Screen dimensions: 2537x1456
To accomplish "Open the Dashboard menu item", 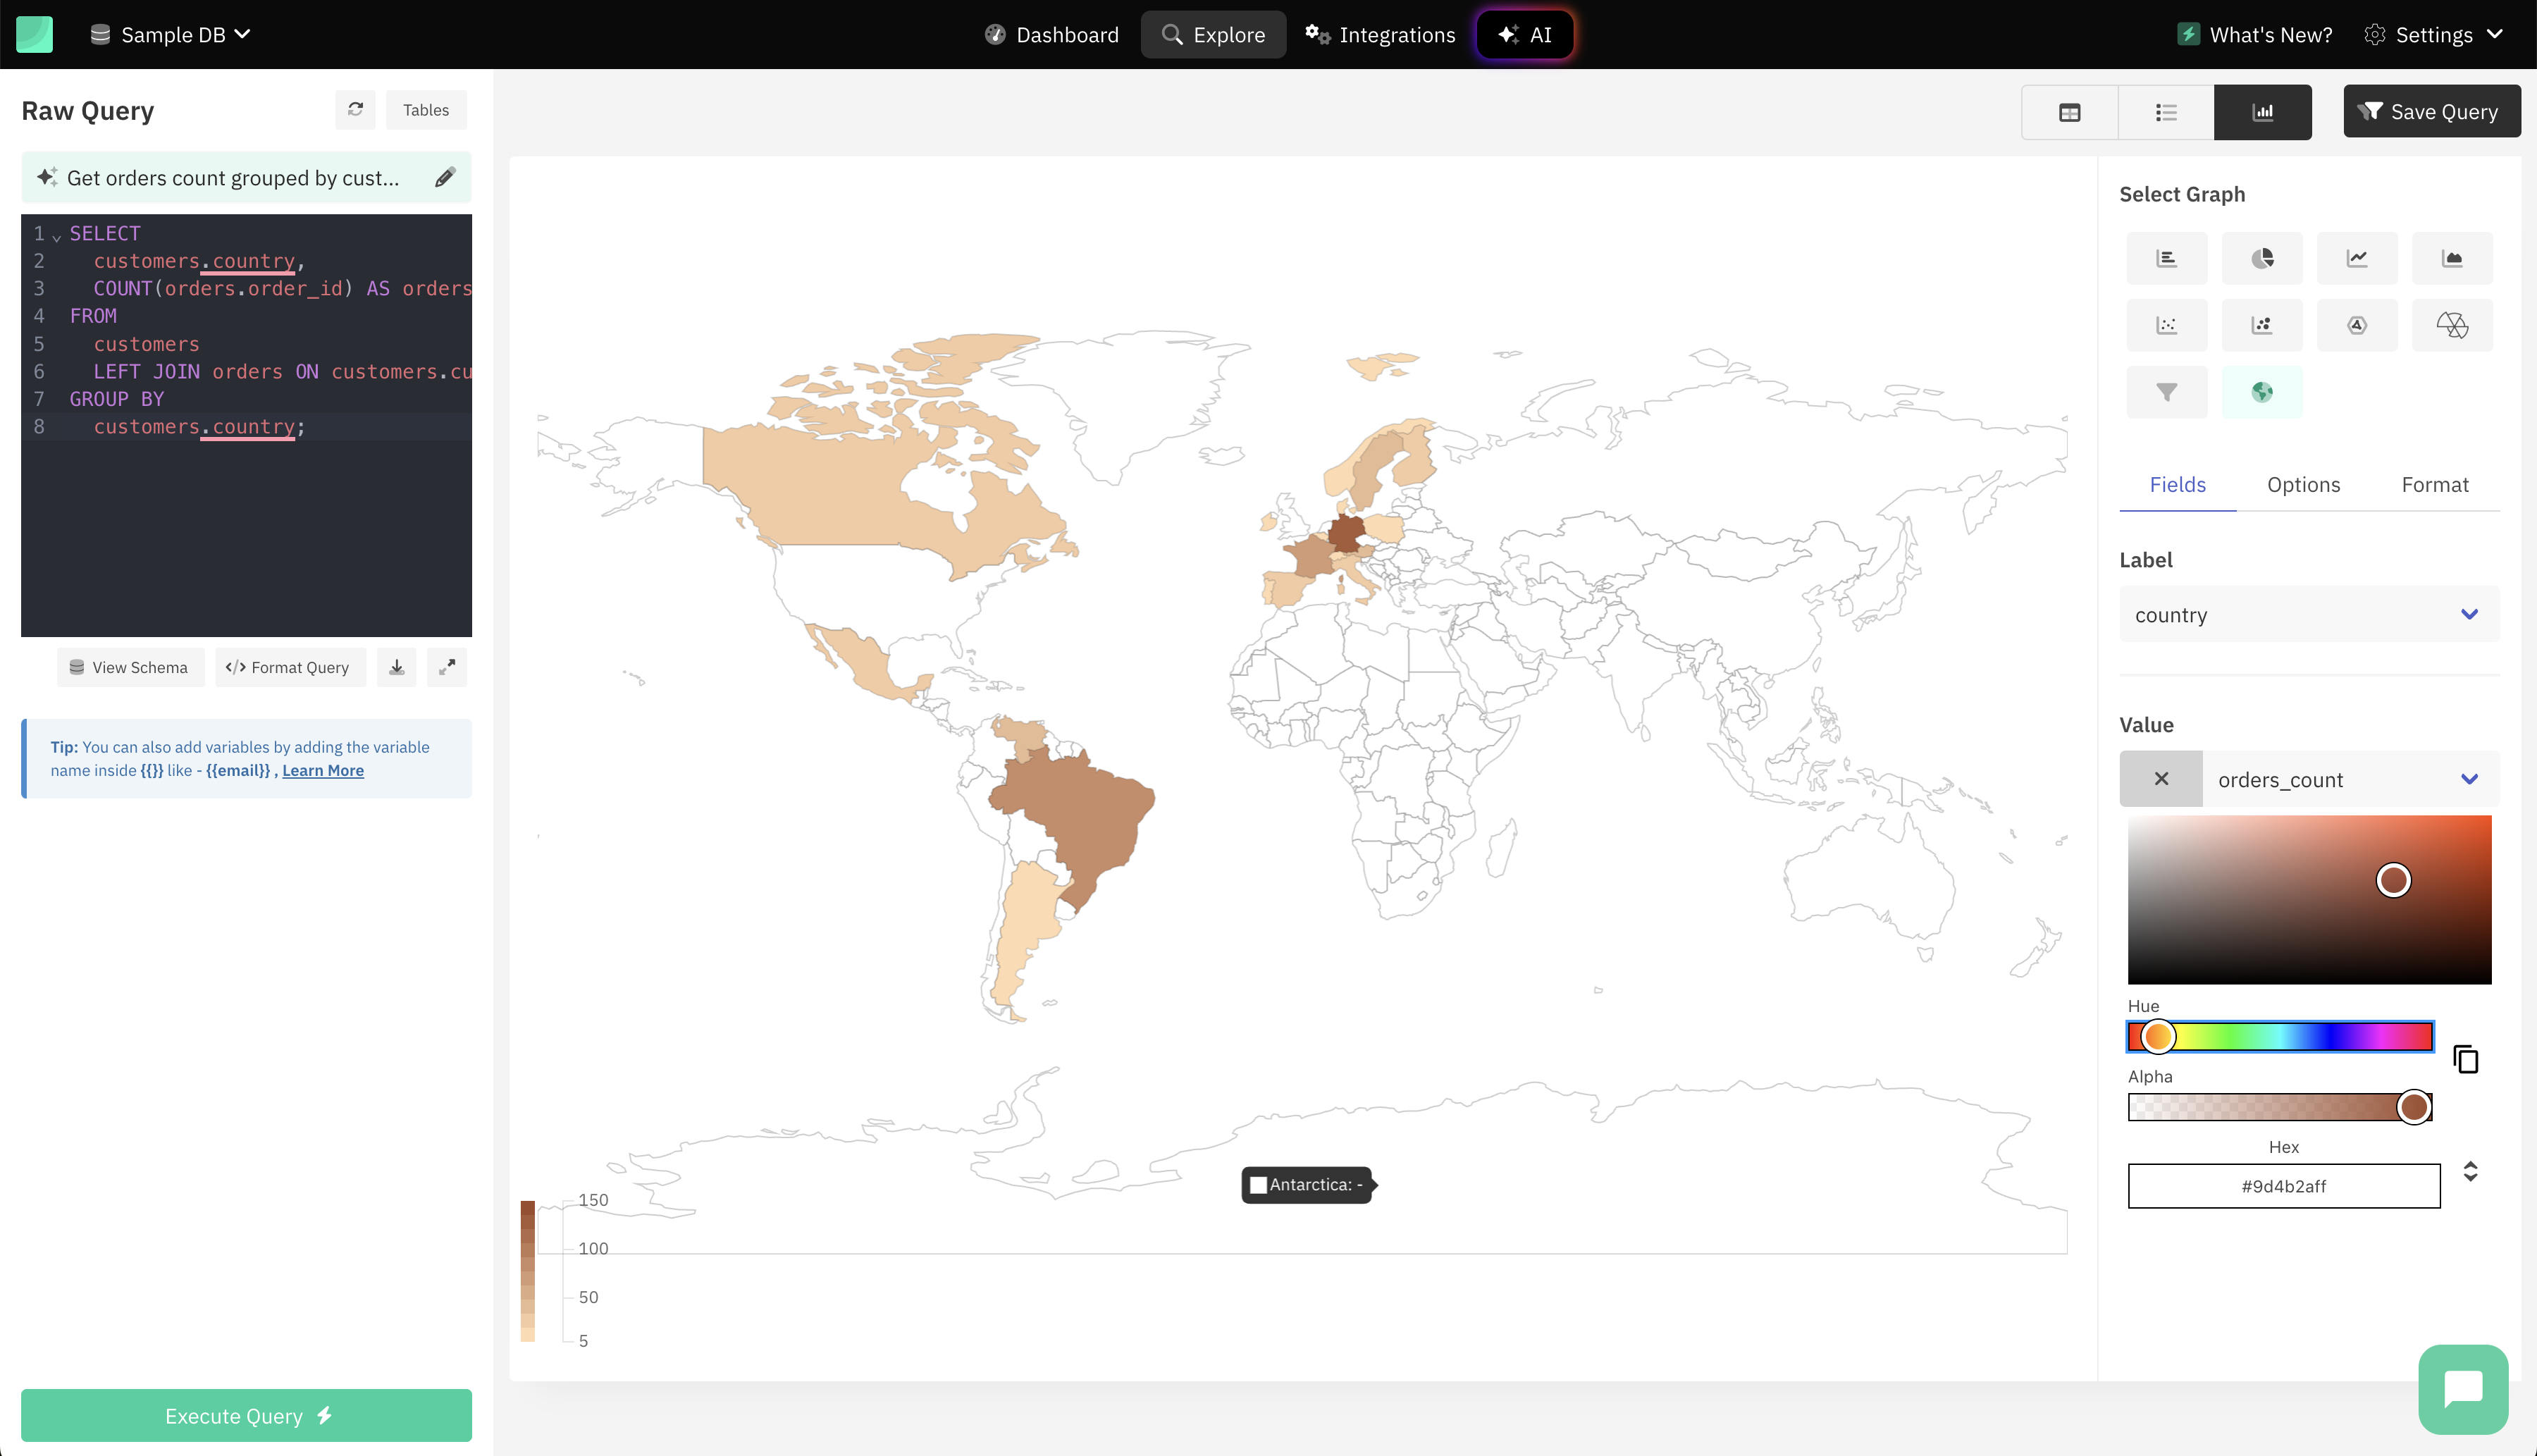I will point(1051,34).
